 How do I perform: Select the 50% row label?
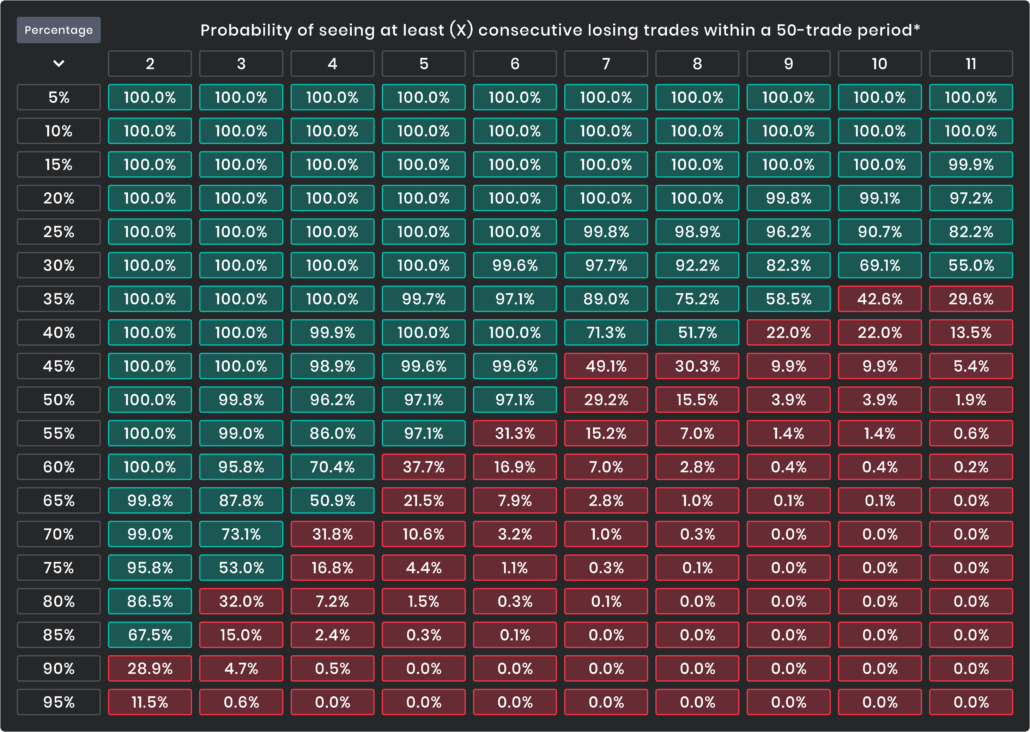(x=58, y=400)
